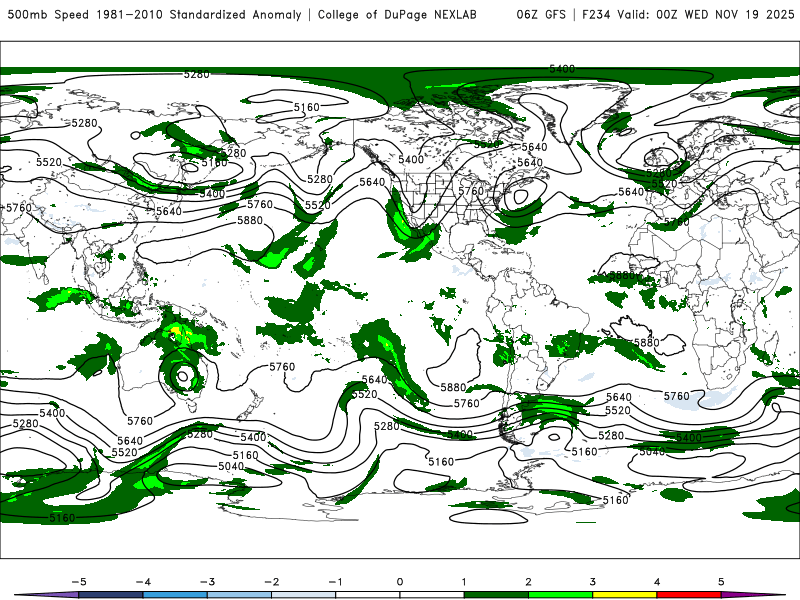Click the '3' tick label on the colorbar

(593, 582)
